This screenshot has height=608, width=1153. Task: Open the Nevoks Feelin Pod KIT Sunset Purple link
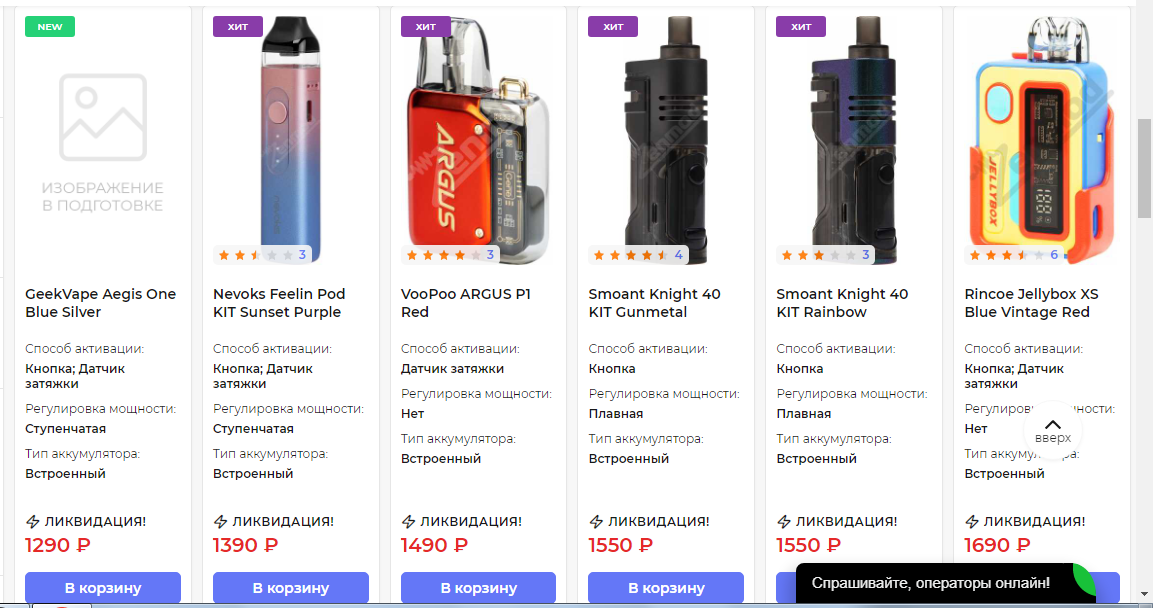click(279, 303)
